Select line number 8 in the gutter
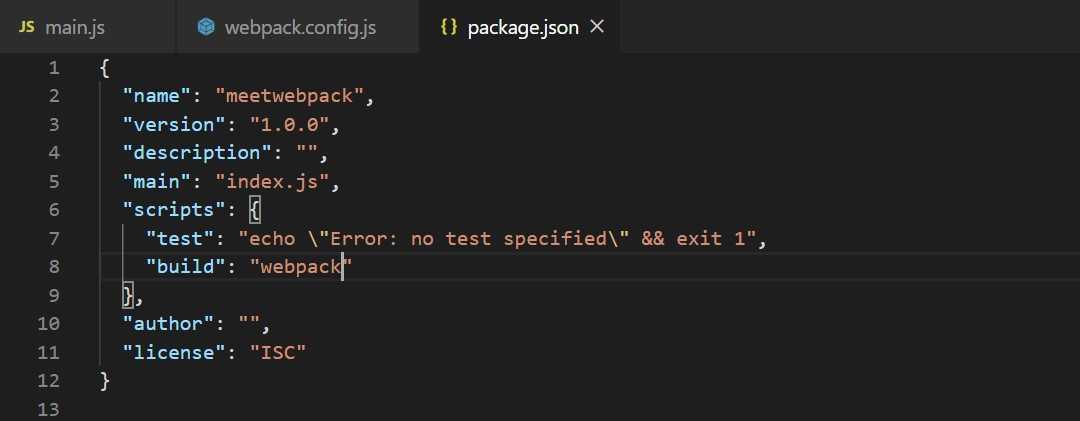The image size is (1080, 421). pos(53,266)
